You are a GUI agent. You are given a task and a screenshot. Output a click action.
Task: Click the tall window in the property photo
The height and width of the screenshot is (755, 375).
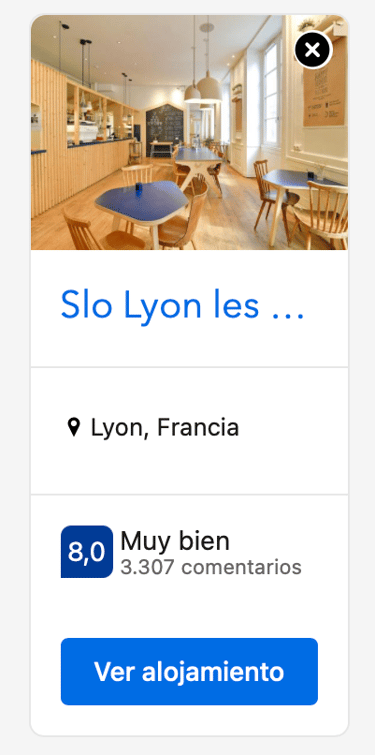pos(272,91)
